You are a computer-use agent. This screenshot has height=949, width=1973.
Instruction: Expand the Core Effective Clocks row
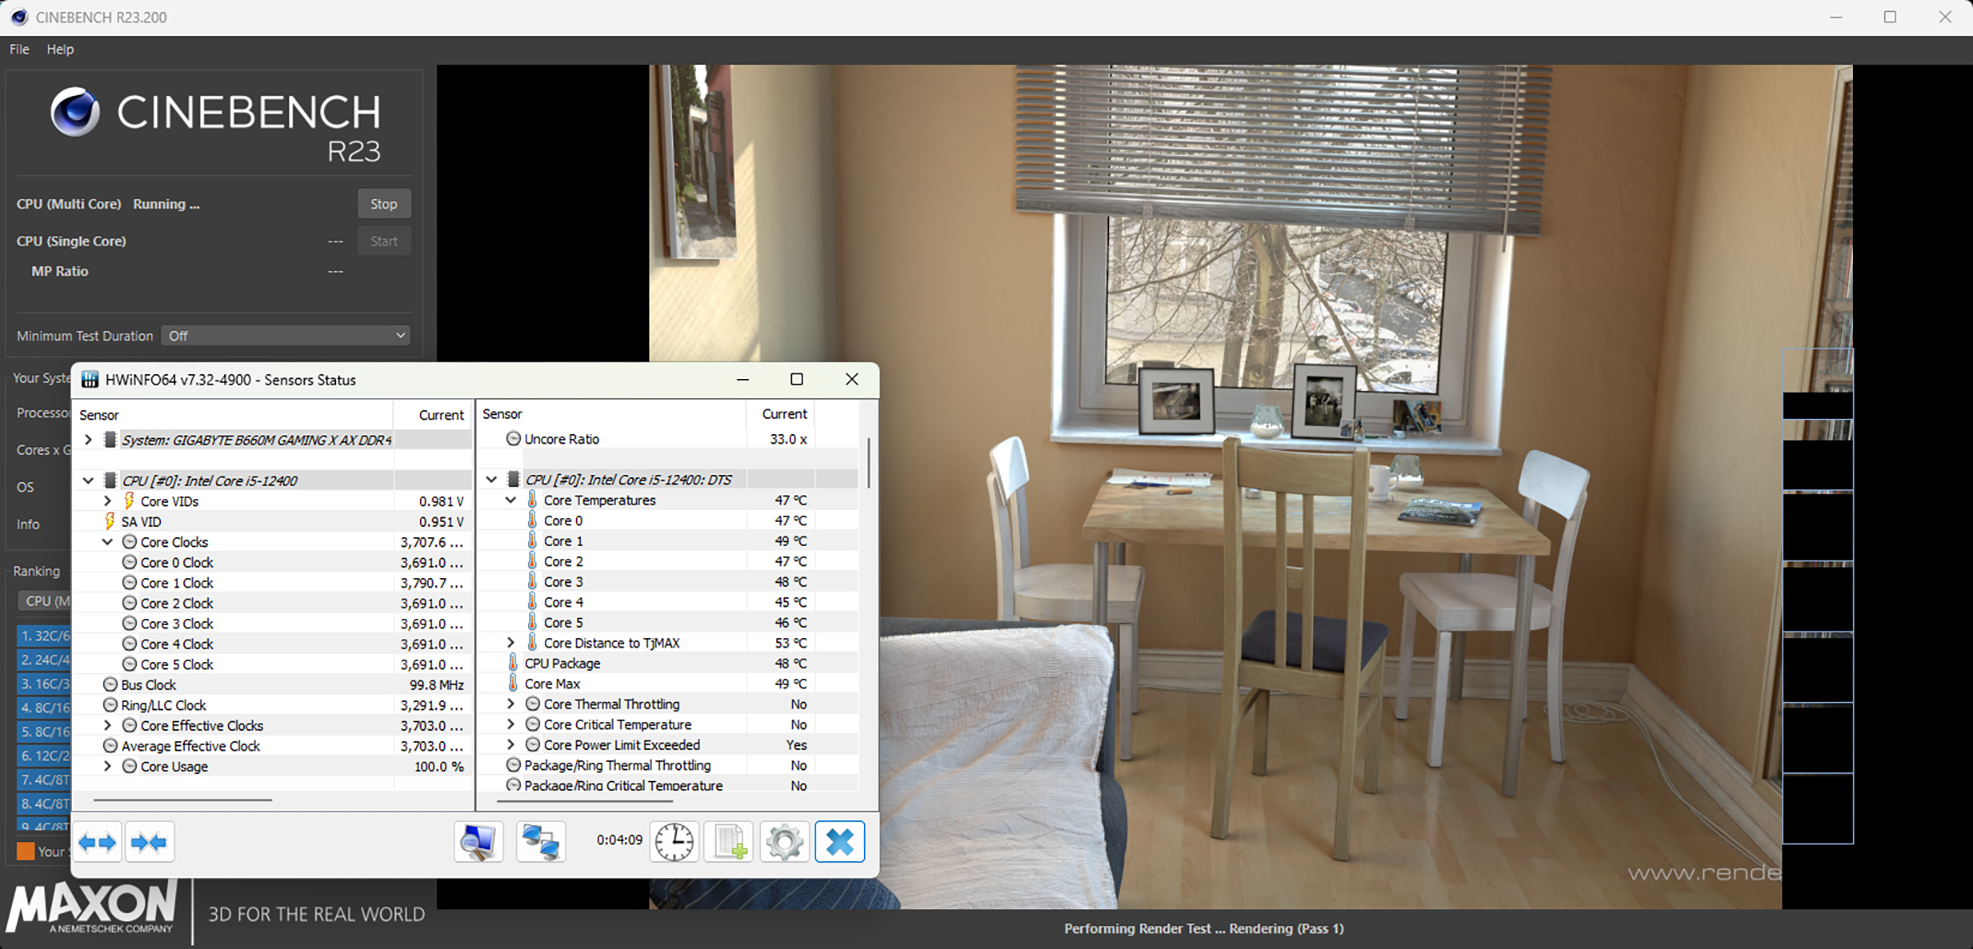pos(107,726)
